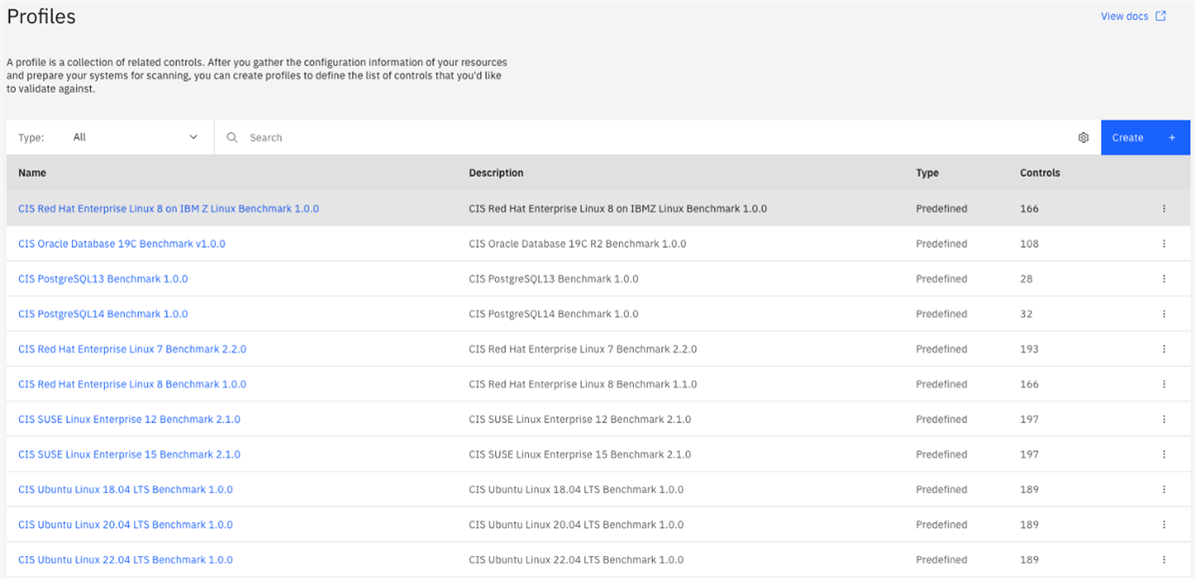Open the overflow menu for CIS SUSE Linux Enterprise 12
This screenshot has width=1200, height=582.
[1164, 419]
